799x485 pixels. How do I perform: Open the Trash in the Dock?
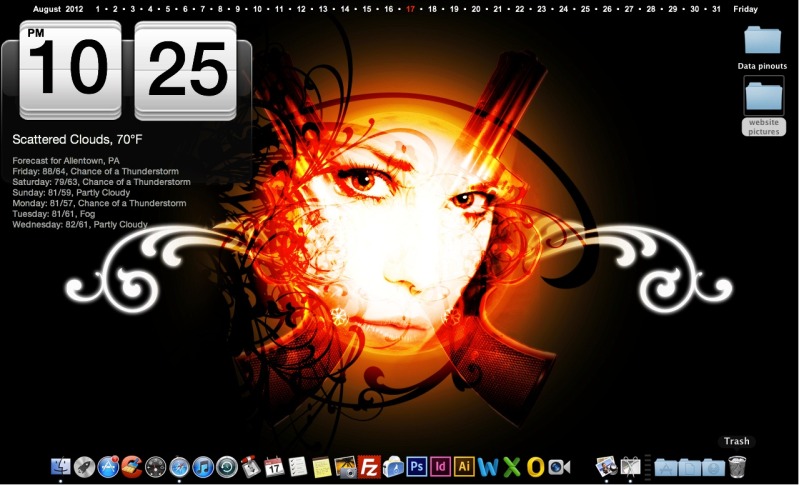pos(737,467)
